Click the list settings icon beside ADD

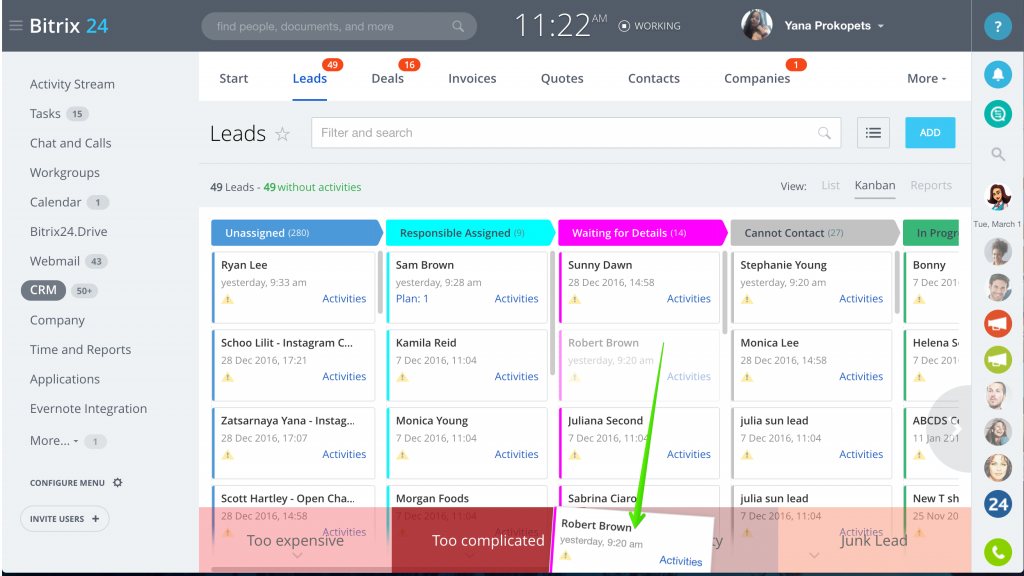point(873,133)
